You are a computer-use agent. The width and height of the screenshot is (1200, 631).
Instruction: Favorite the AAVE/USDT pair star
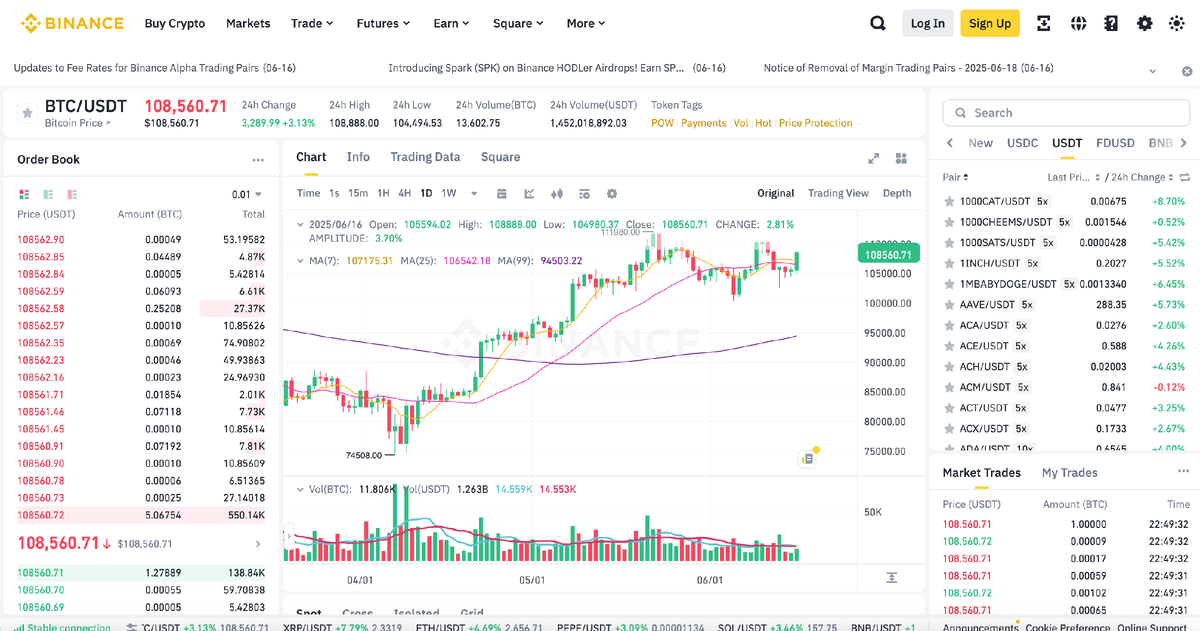tap(949, 304)
